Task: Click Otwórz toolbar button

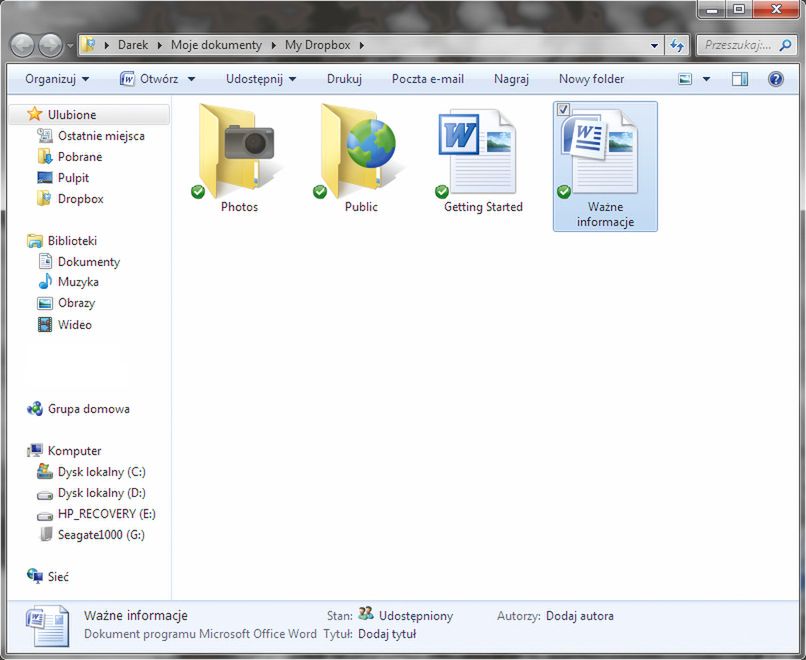Action: point(149,79)
